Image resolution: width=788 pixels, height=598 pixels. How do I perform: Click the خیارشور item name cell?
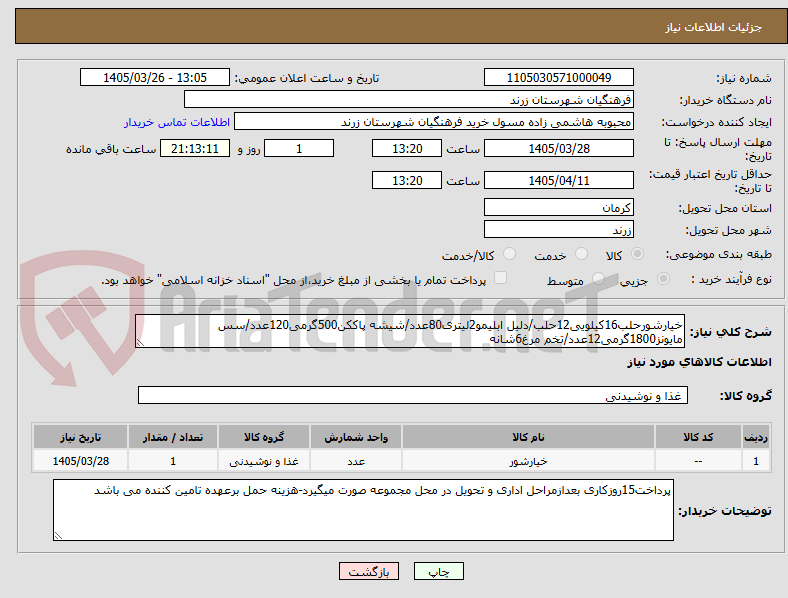coord(528,461)
